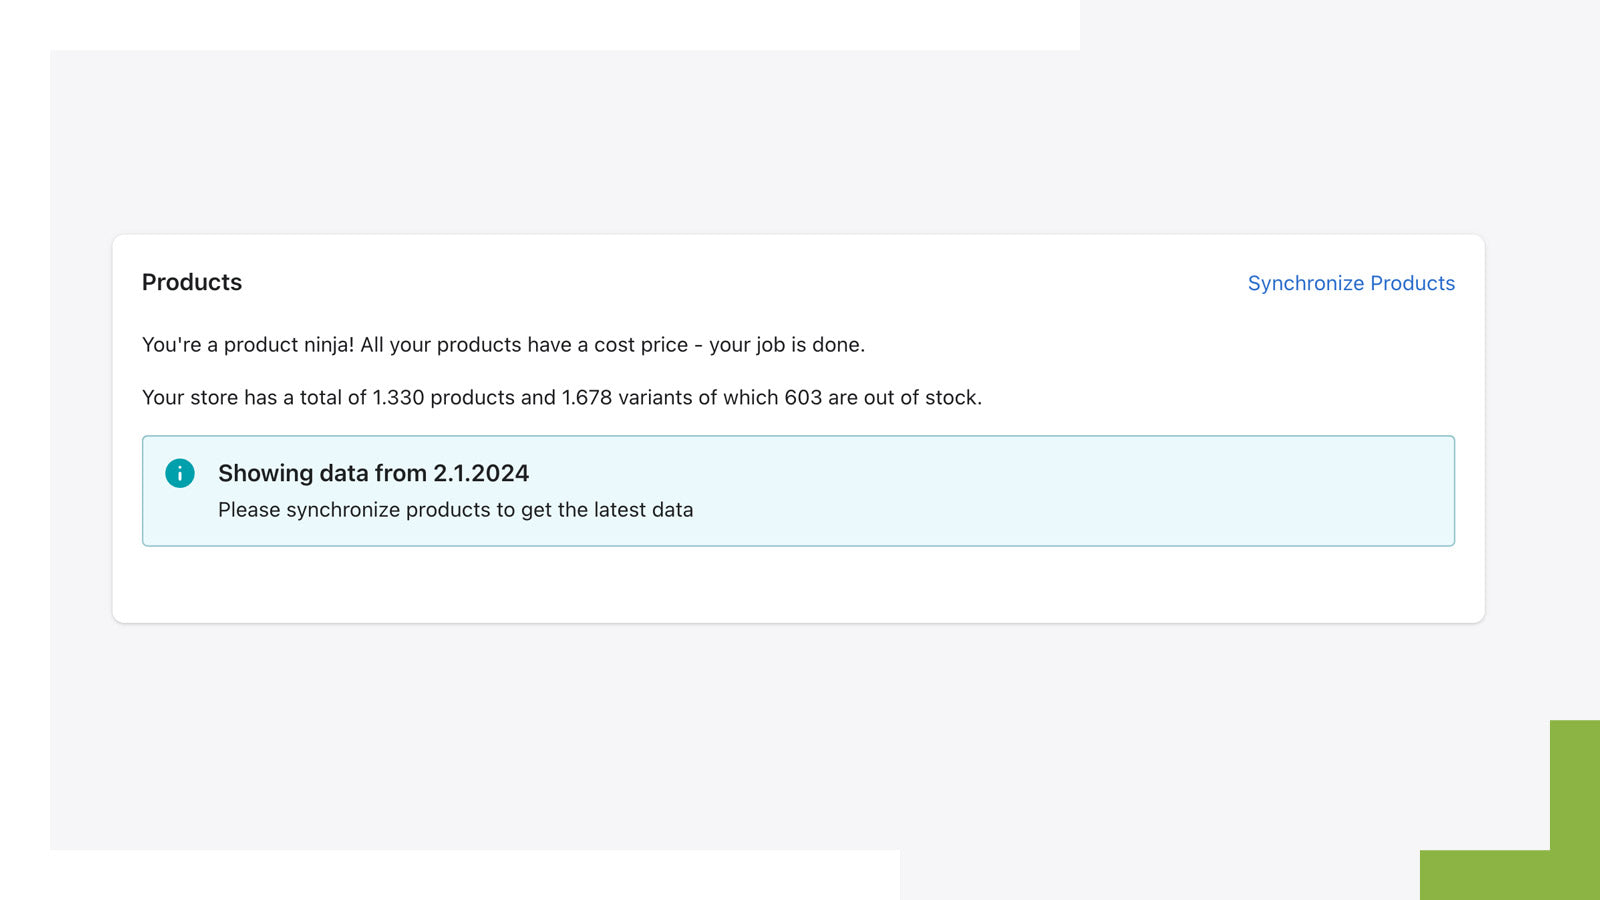Click the synchronization reminder message
This screenshot has height=900, width=1600.
[x=455, y=510]
